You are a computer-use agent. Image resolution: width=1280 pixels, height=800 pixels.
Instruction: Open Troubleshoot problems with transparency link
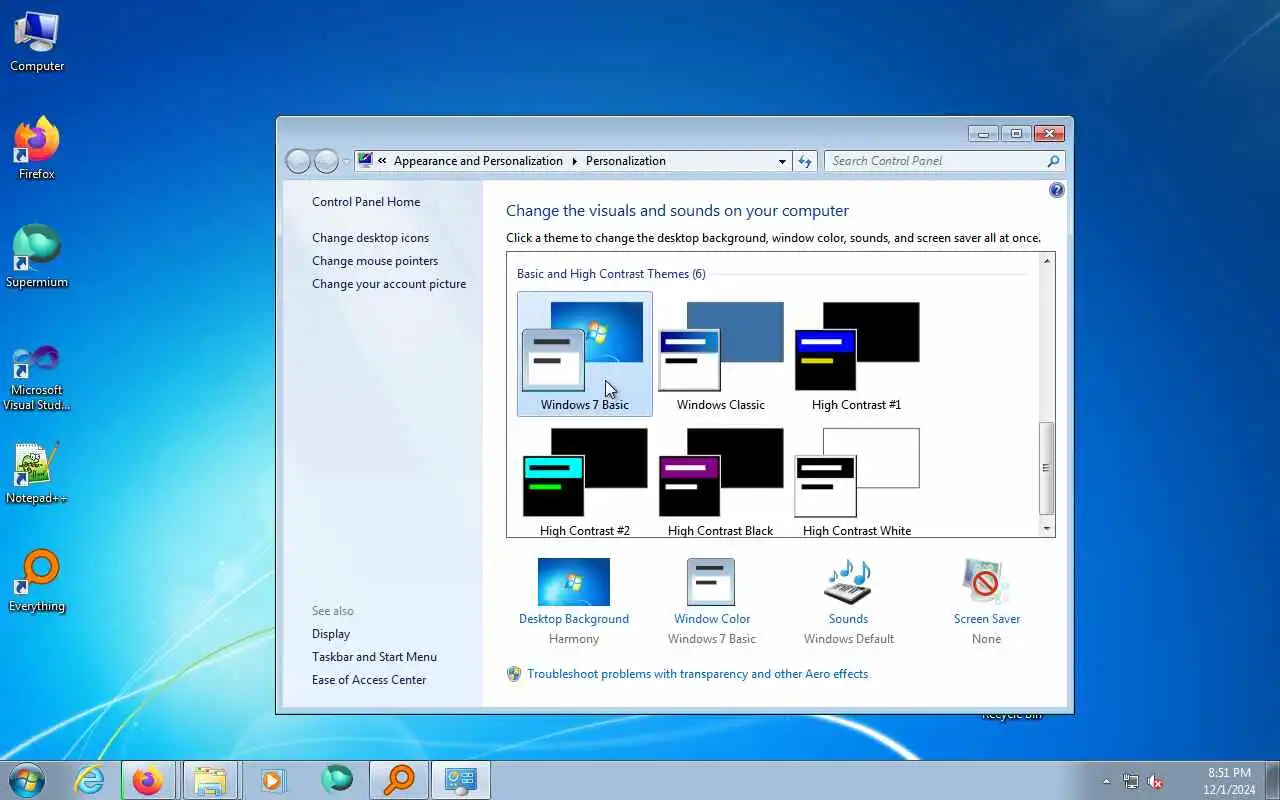pyautogui.click(x=697, y=674)
